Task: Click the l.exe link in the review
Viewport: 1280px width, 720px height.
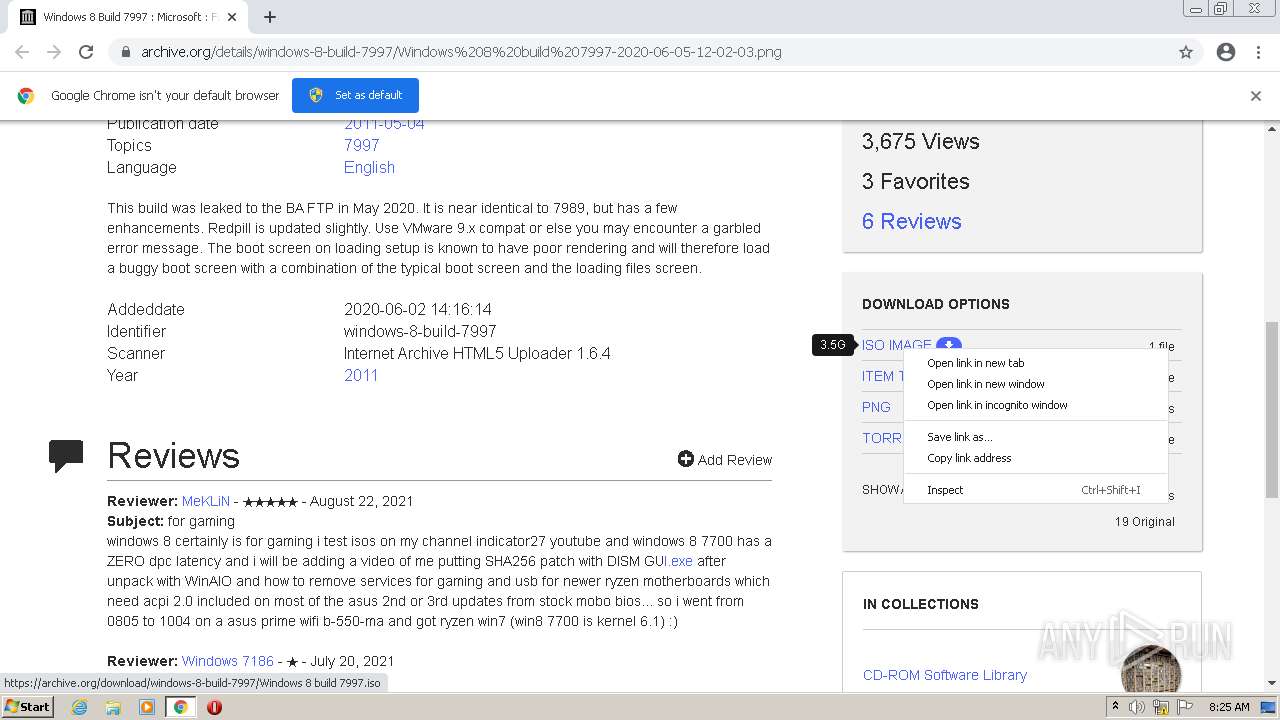Action: click(679, 561)
